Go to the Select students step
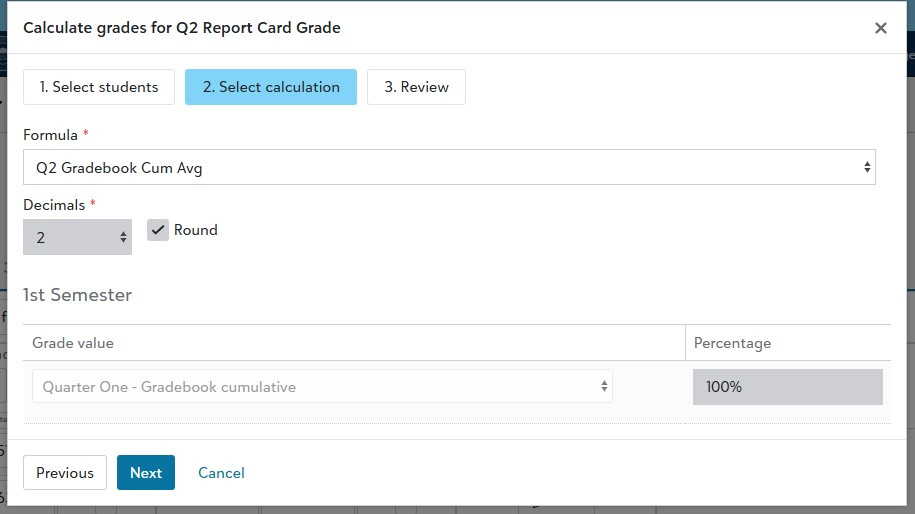This screenshot has width=915, height=514. click(99, 87)
